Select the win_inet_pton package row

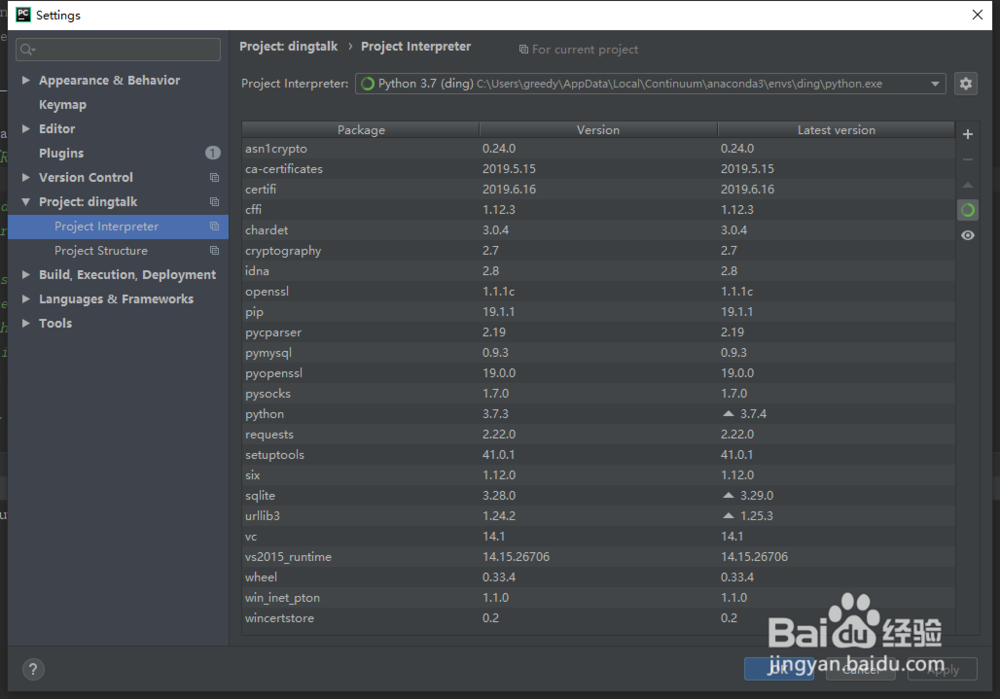(x=598, y=598)
